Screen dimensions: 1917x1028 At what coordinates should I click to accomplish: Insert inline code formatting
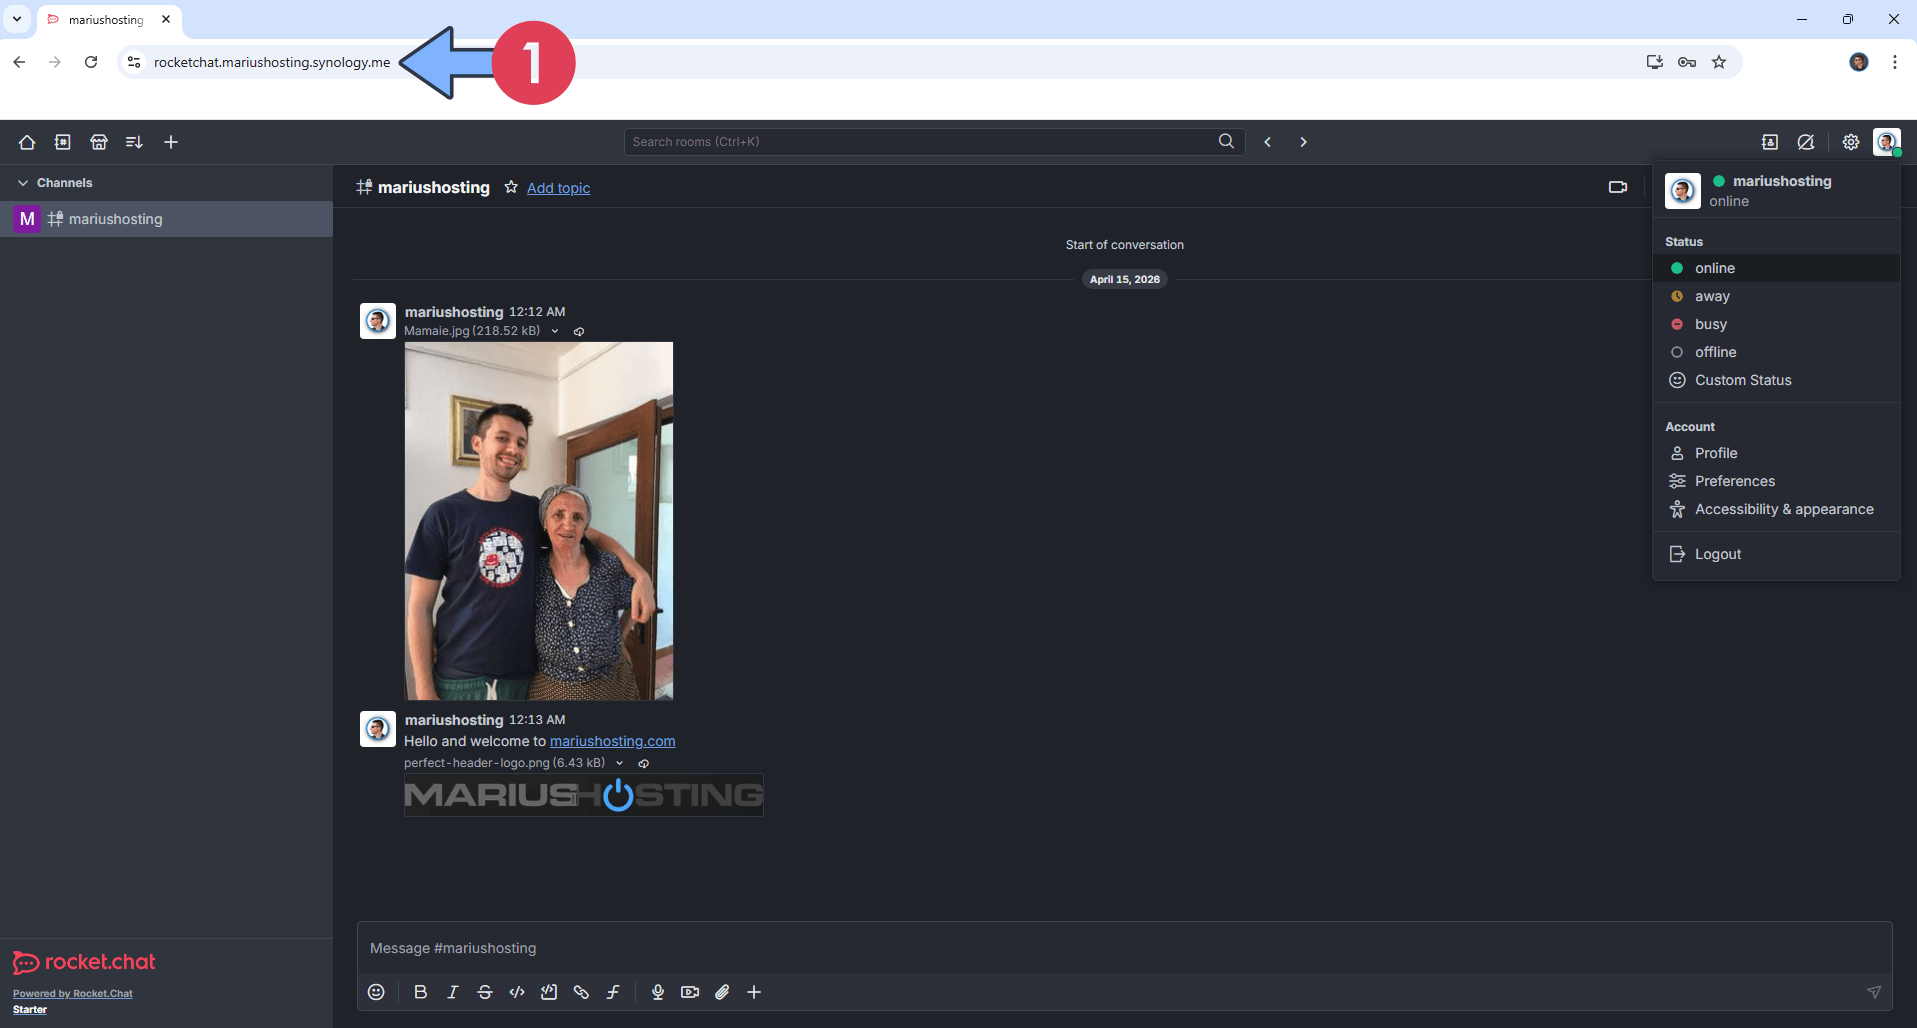click(517, 992)
